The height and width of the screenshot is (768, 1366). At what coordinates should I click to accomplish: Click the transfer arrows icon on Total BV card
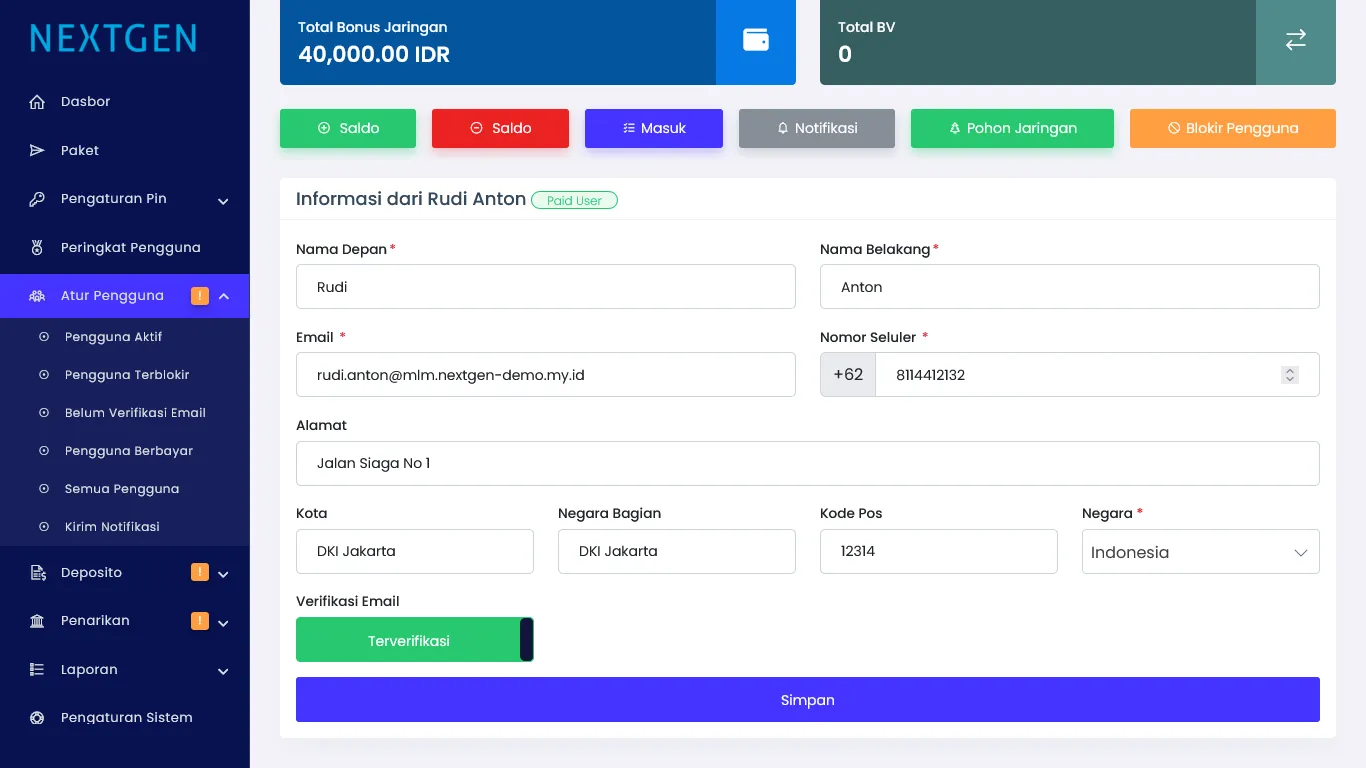click(1295, 40)
